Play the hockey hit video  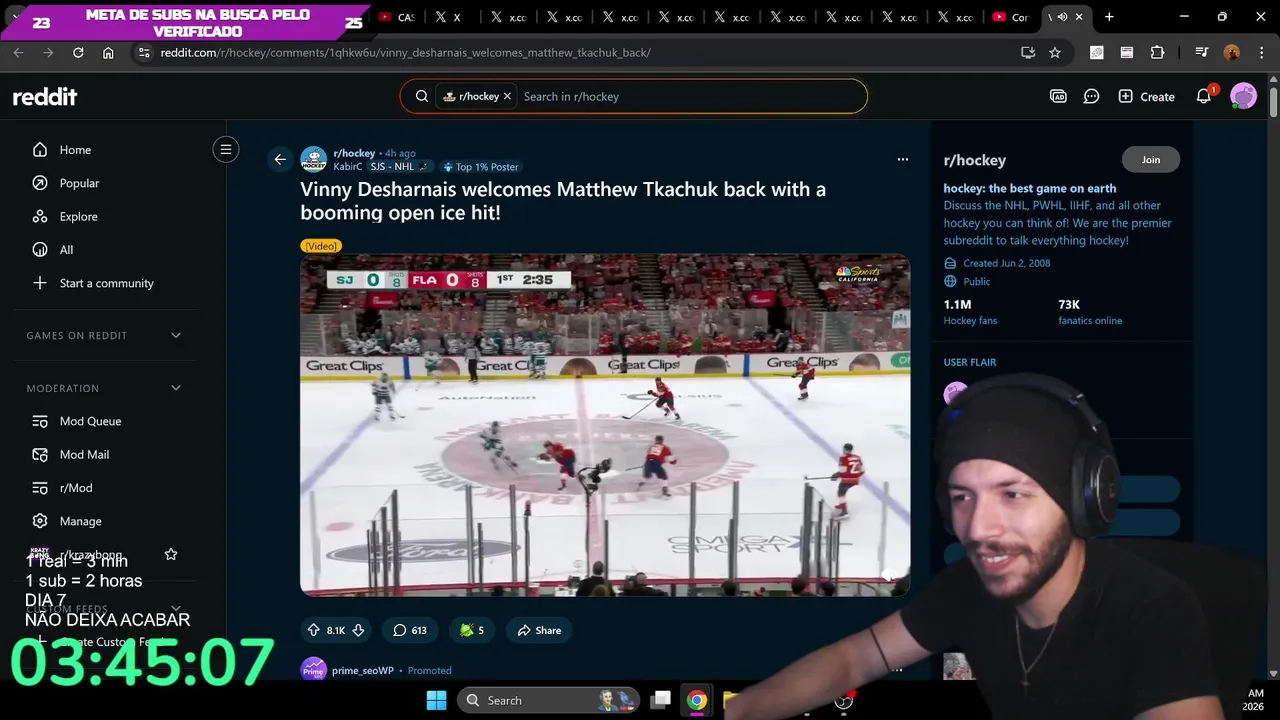(x=605, y=425)
